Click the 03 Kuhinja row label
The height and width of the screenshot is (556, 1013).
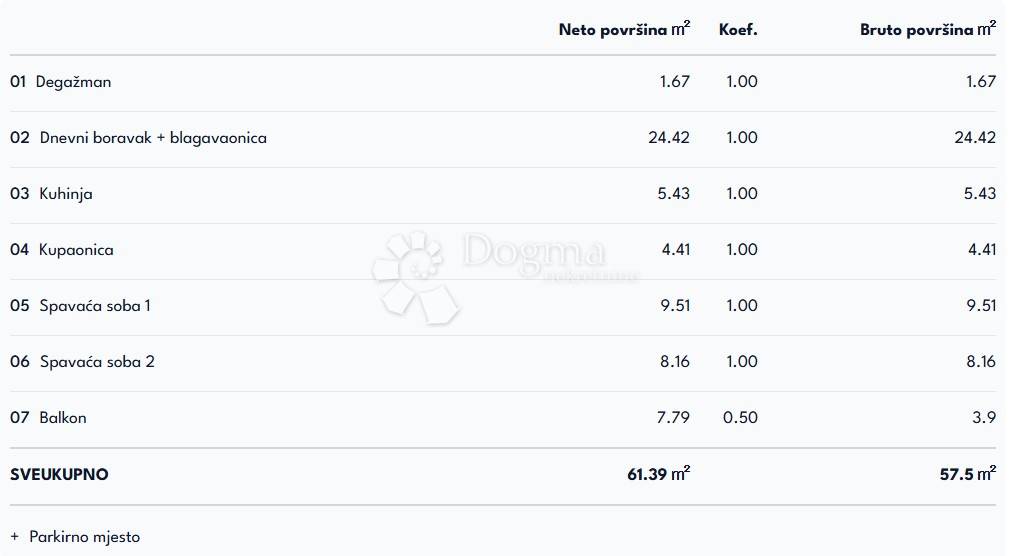coord(52,194)
